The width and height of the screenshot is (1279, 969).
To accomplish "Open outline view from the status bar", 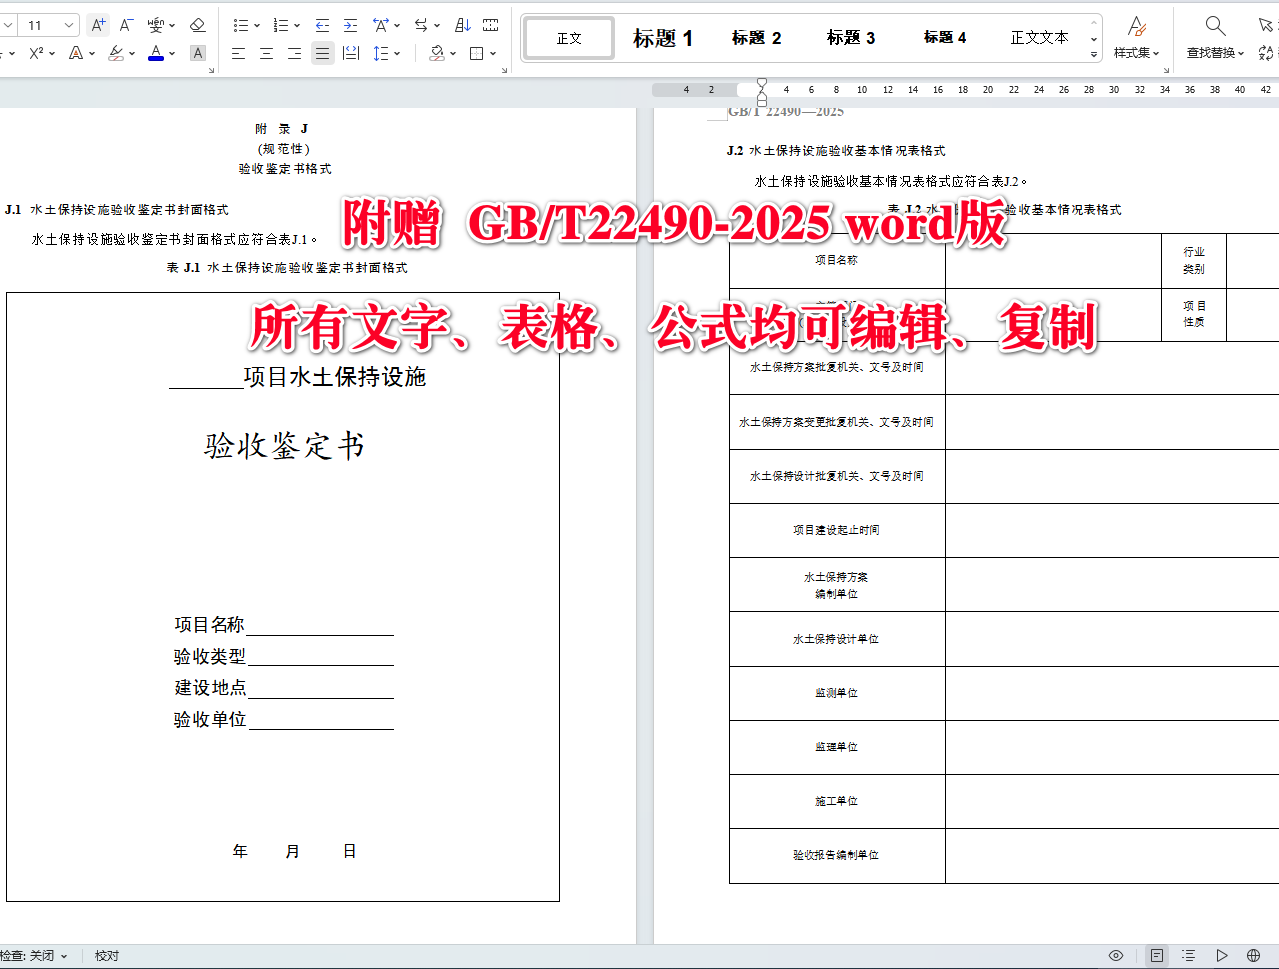I will 1190,955.
